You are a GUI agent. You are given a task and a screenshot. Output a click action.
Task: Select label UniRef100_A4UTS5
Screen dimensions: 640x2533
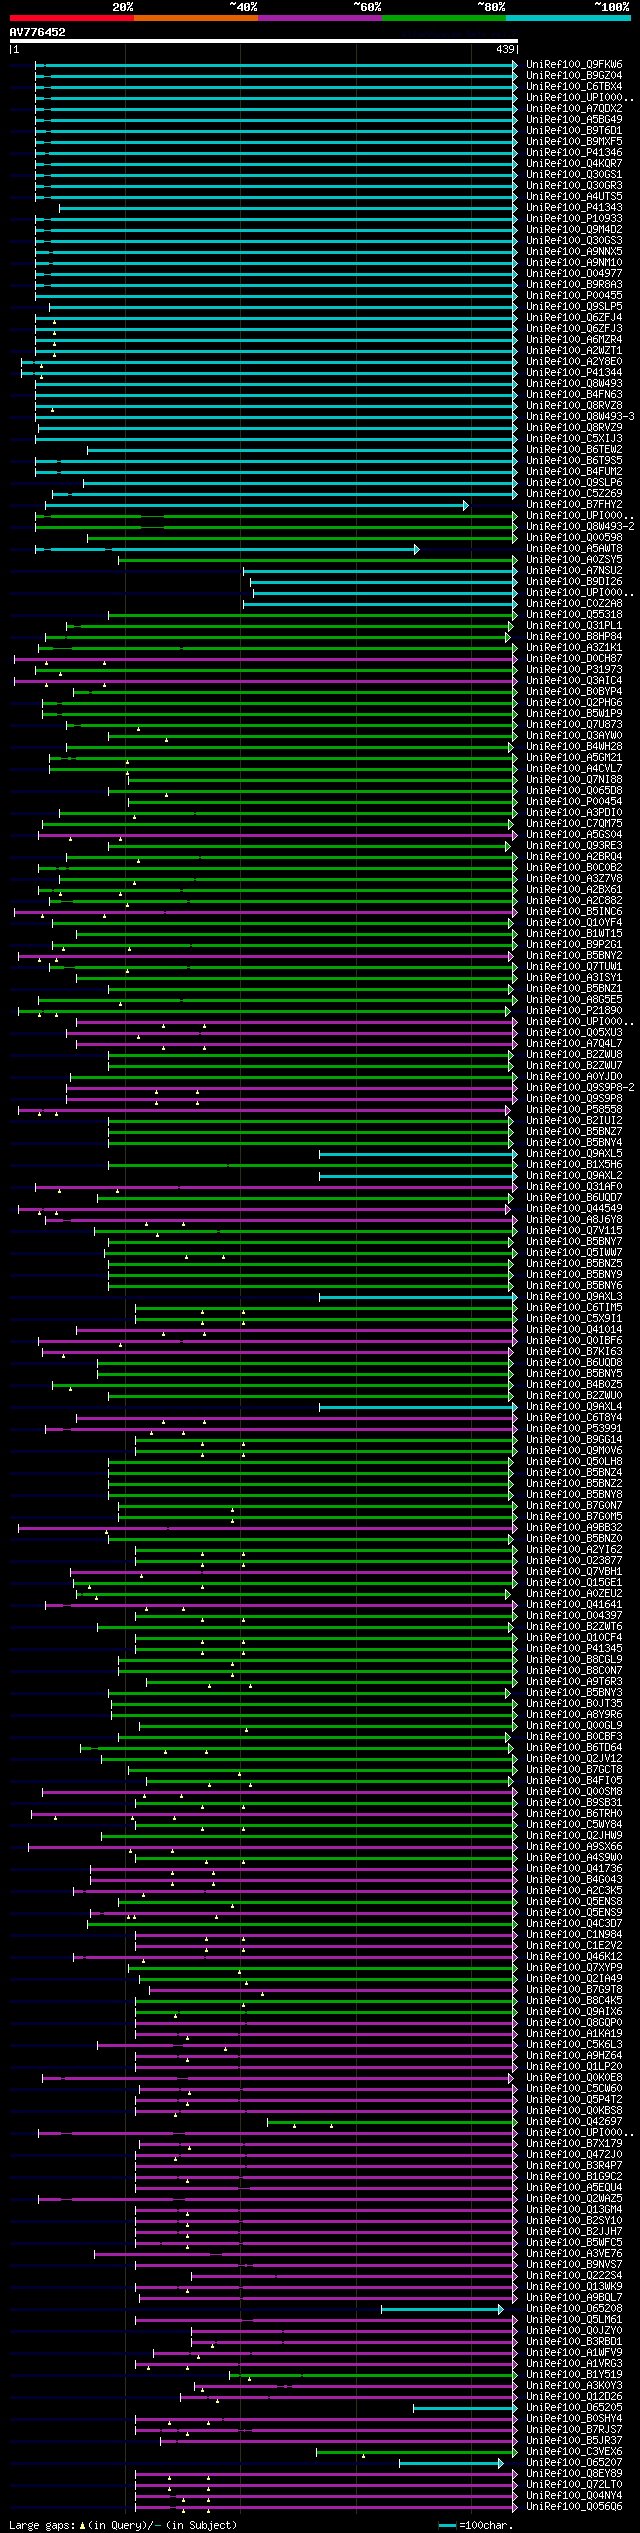coord(574,196)
